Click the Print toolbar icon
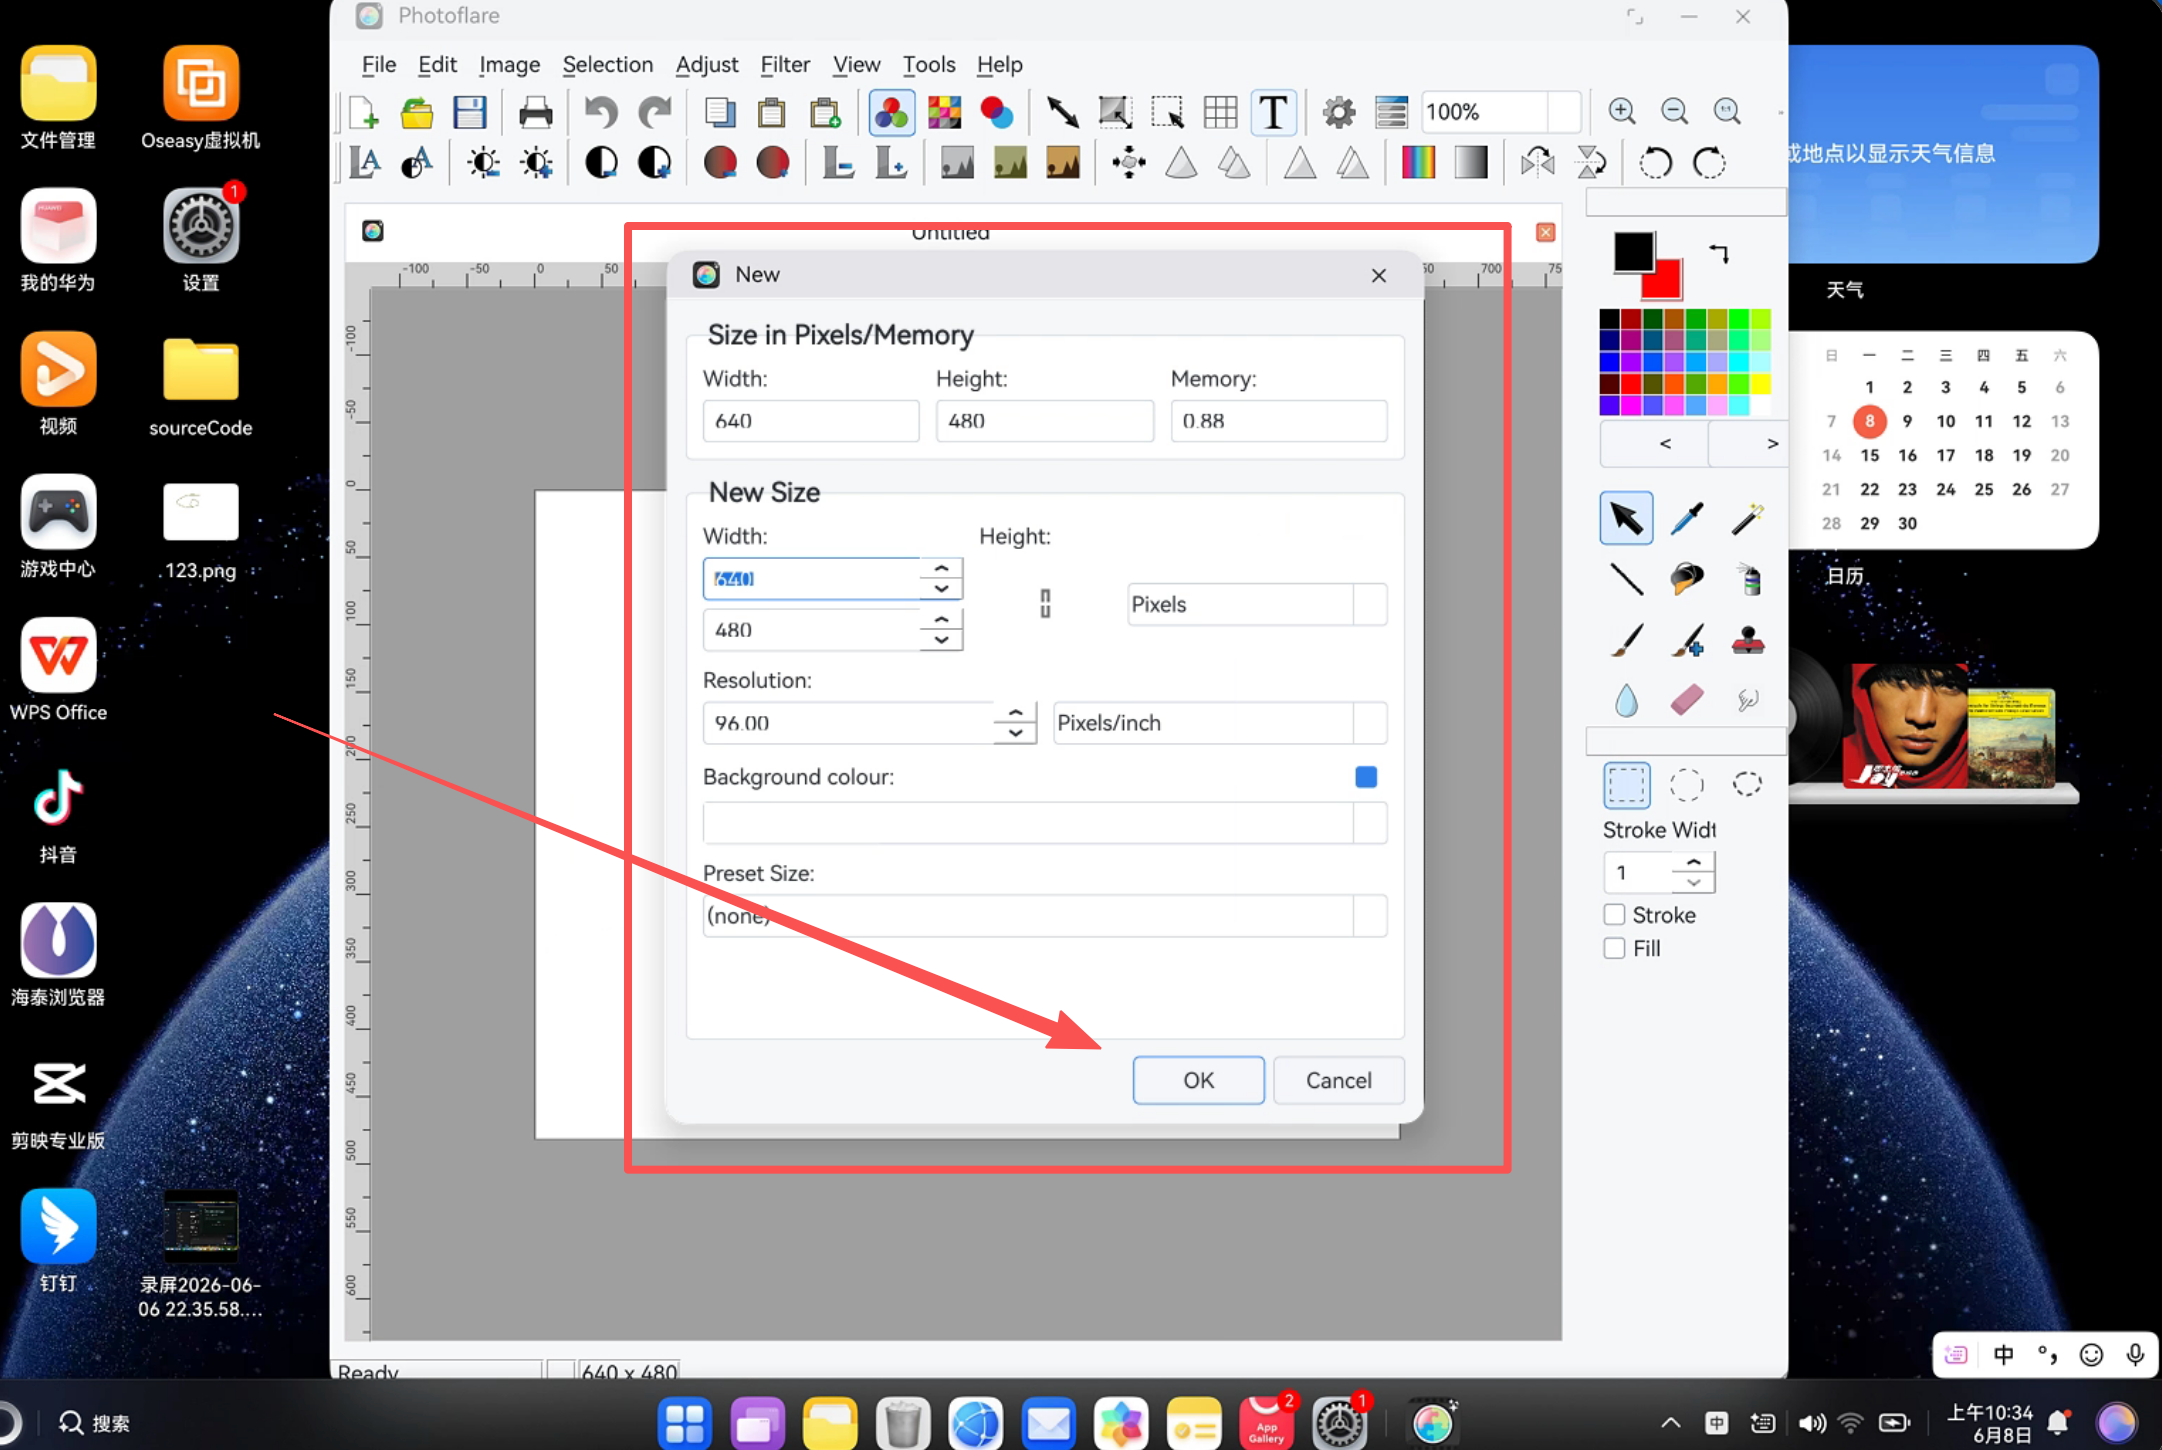The image size is (2162, 1450). pos(535,112)
